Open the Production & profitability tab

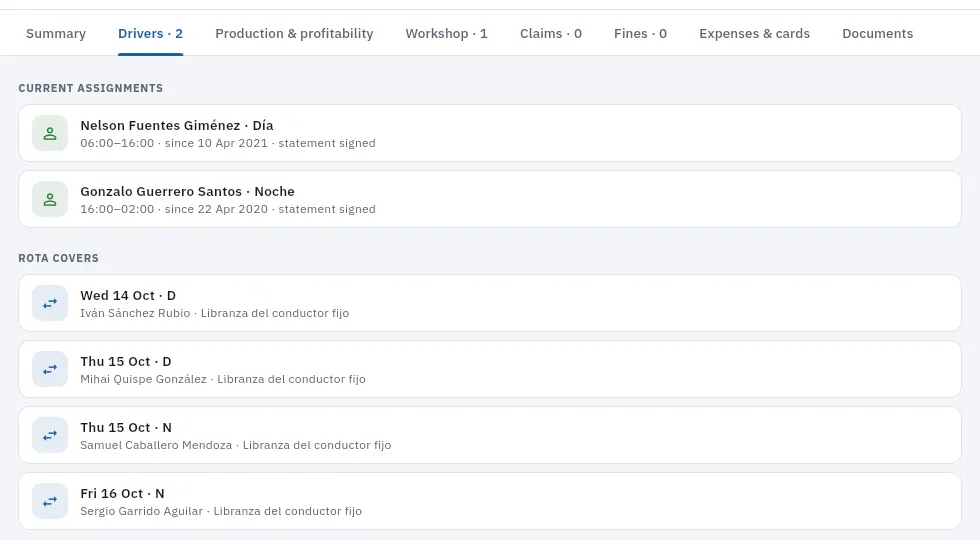[x=294, y=34]
